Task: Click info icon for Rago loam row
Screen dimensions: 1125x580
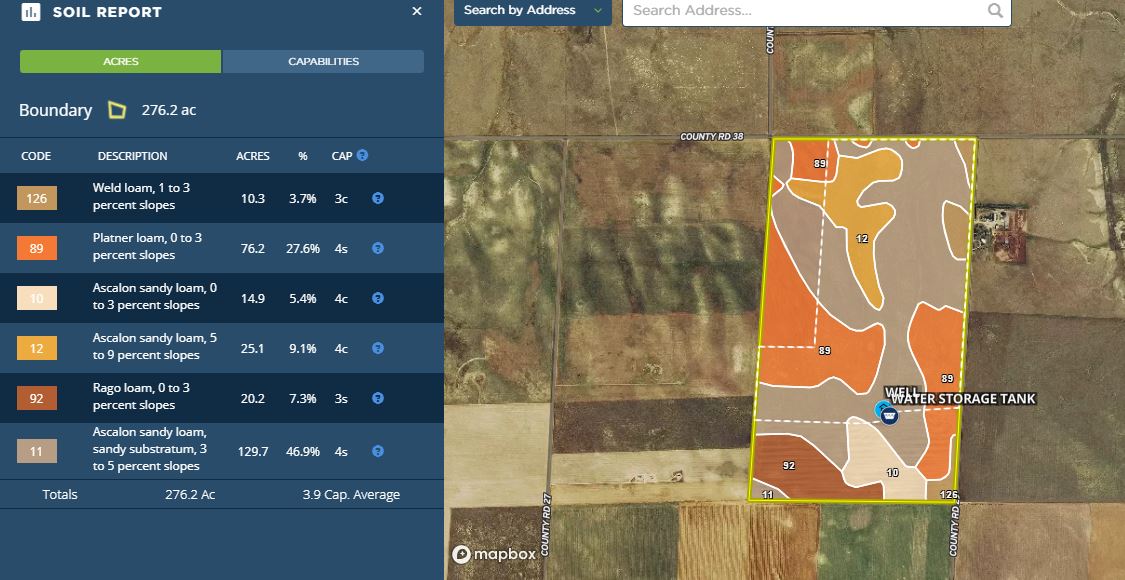Action: 378,398
